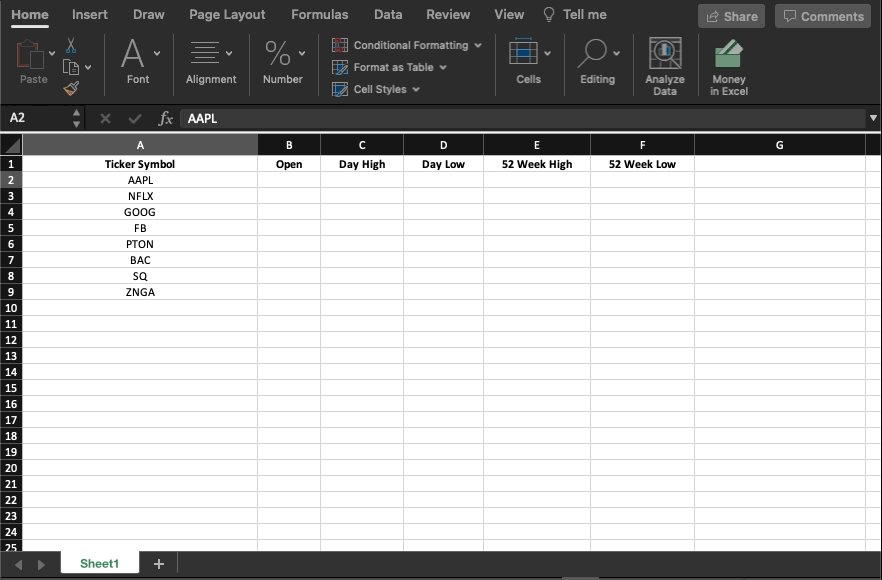Viewport: 882px width, 580px height.
Task: Expand the Copy options arrow
Action: tap(88, 68)
